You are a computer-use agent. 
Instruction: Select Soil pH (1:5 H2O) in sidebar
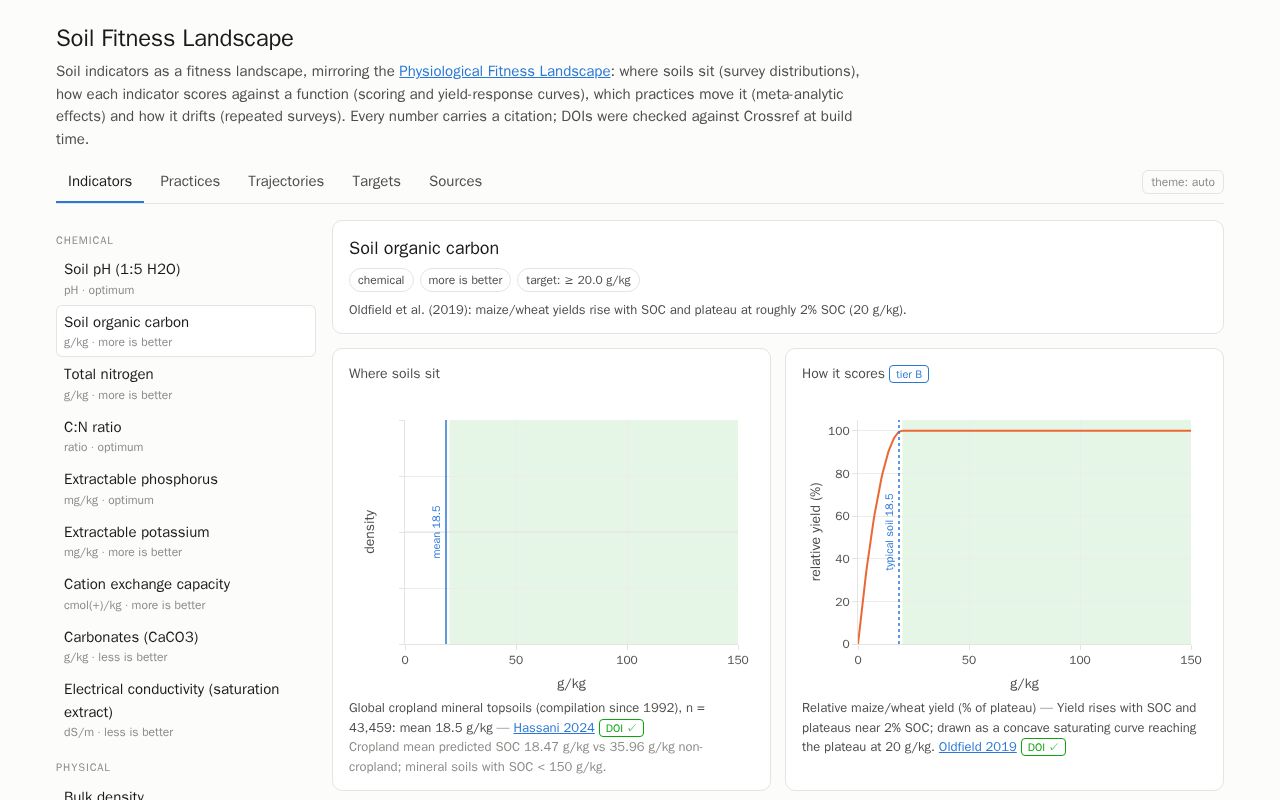click(x=186, y=279)
